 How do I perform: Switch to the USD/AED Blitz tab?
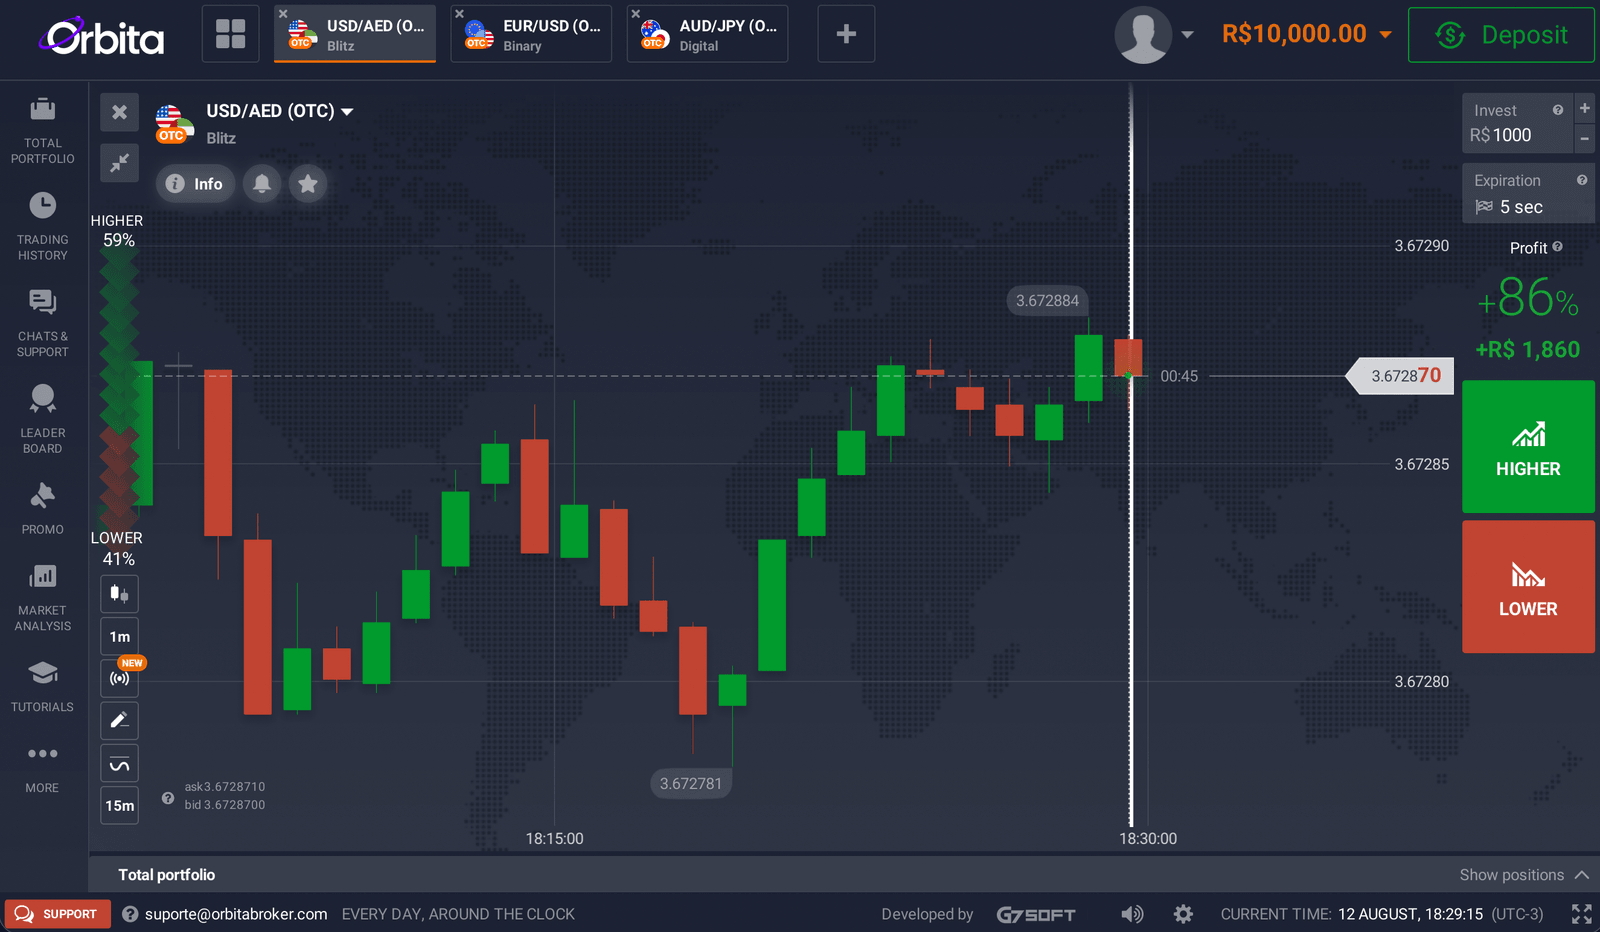tap(355, 34)
